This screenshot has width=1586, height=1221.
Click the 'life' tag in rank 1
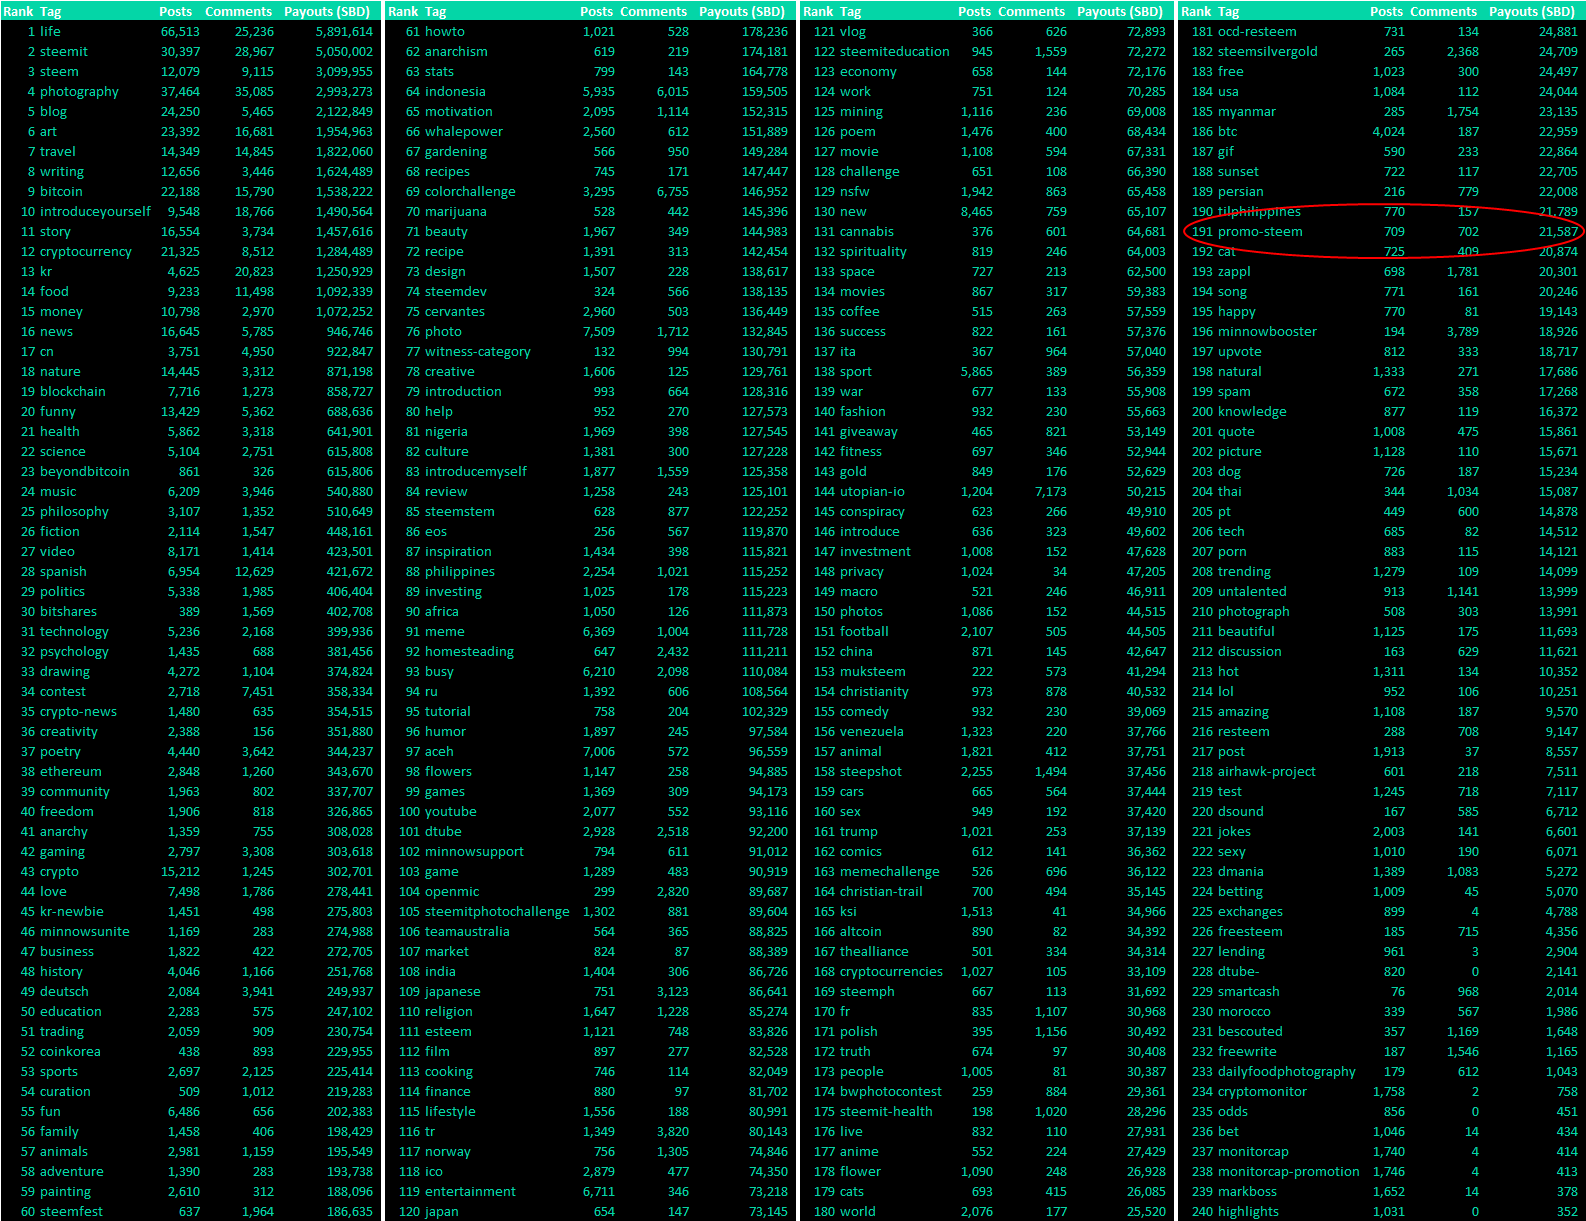(x=50, y=31)
